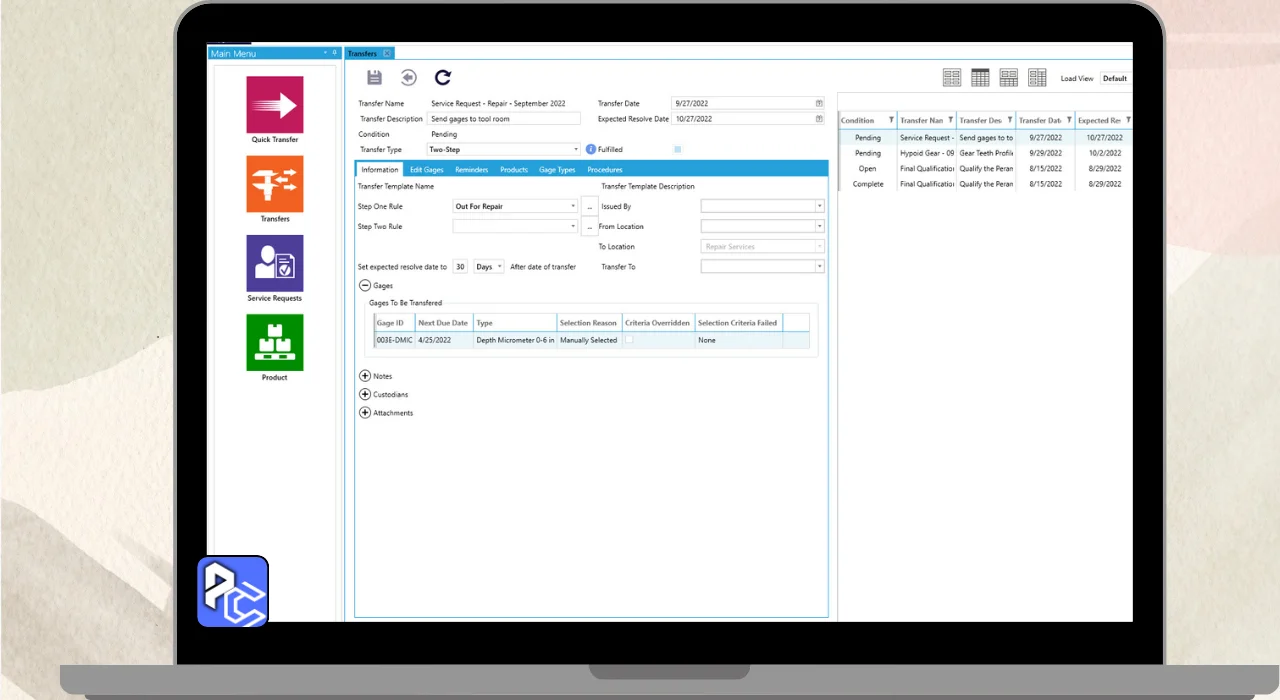This screenshot has width=1280, height=700.
Task: Open the Service Requests module icon
Action: pyautogui.click(x=275, y=263)
